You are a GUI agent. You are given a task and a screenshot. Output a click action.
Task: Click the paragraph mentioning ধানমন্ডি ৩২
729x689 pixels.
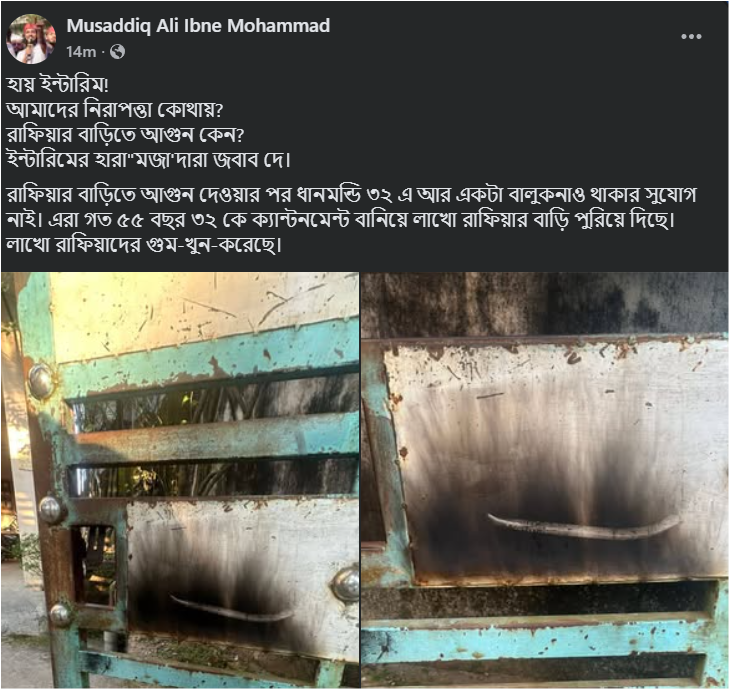352,219
